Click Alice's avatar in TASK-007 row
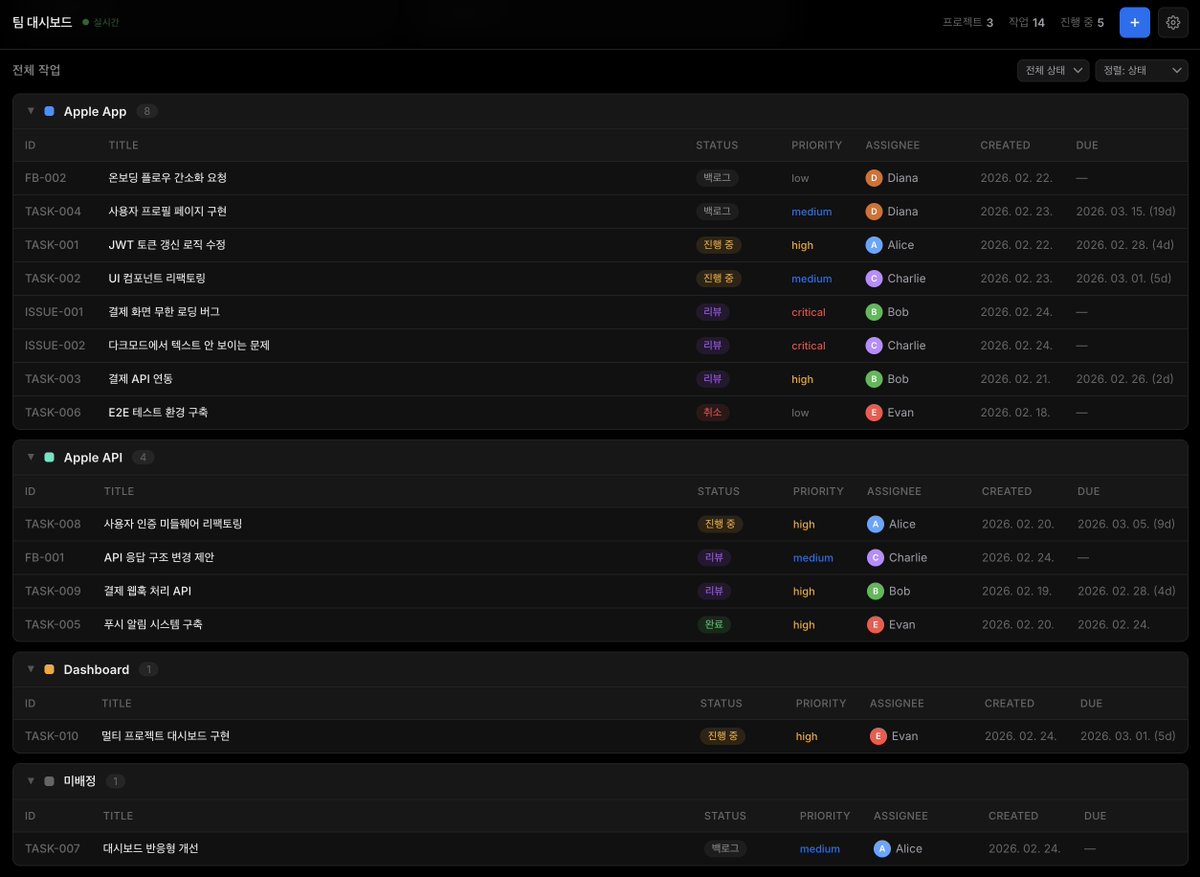The height and width of the screenshot is (877, 1200). 882,848
